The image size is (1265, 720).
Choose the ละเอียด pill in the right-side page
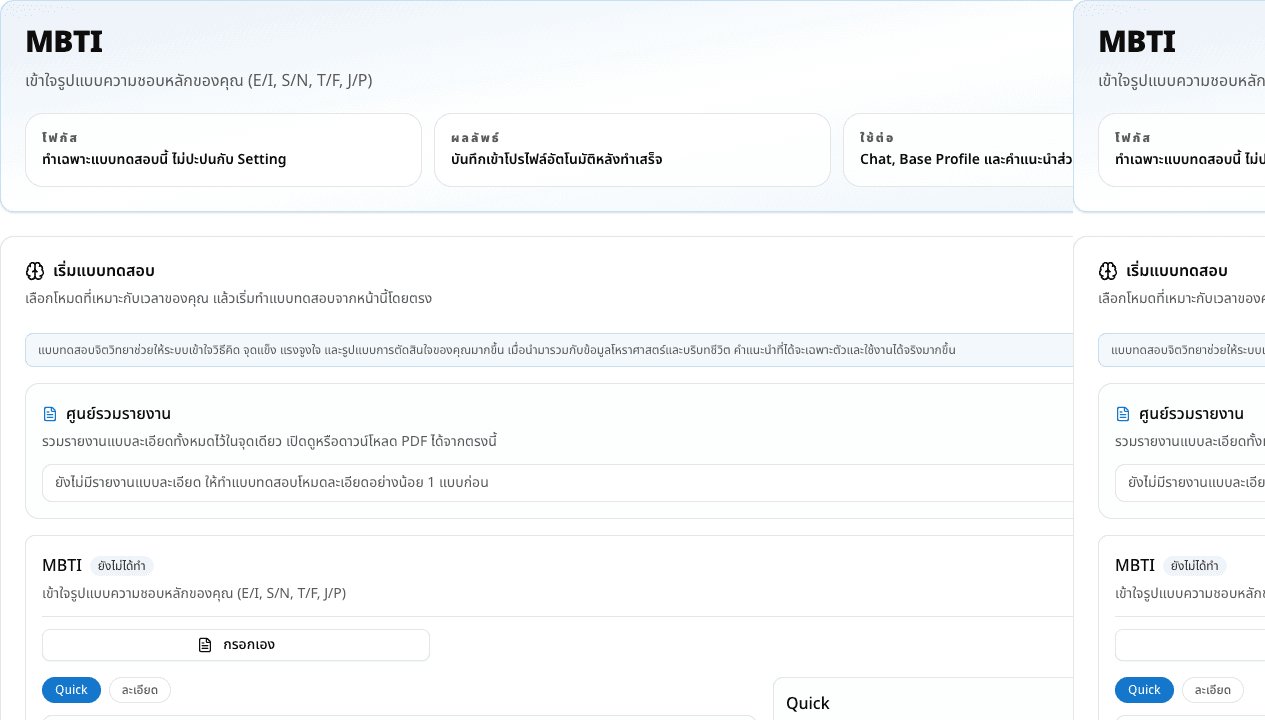pos(1213,690)
